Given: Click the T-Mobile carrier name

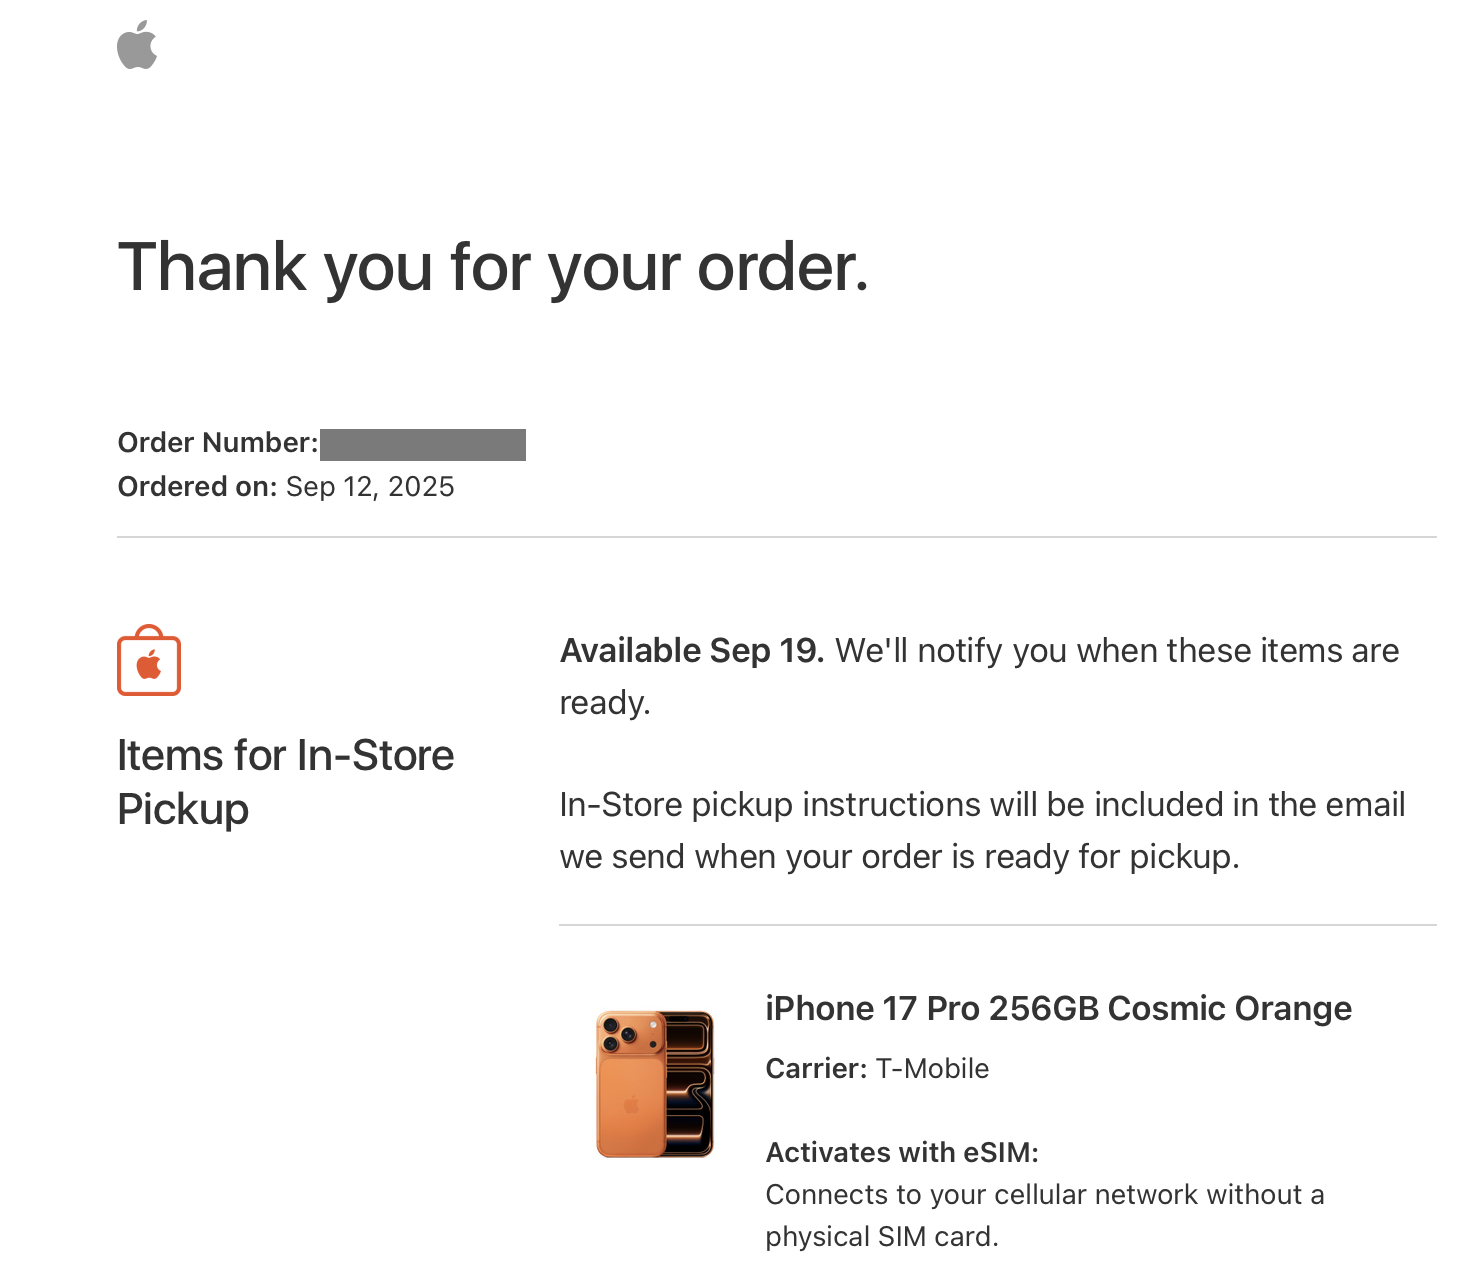Looking at the screenshot, I should pyautogui.click(x=932, y=1069).
